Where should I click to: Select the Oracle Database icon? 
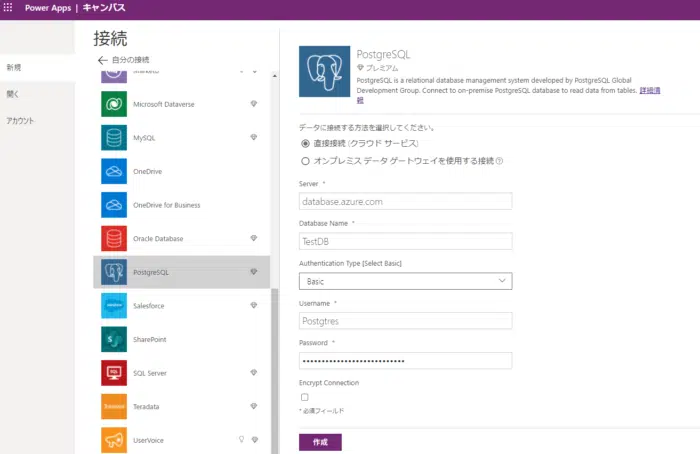(x=114, y=238)
